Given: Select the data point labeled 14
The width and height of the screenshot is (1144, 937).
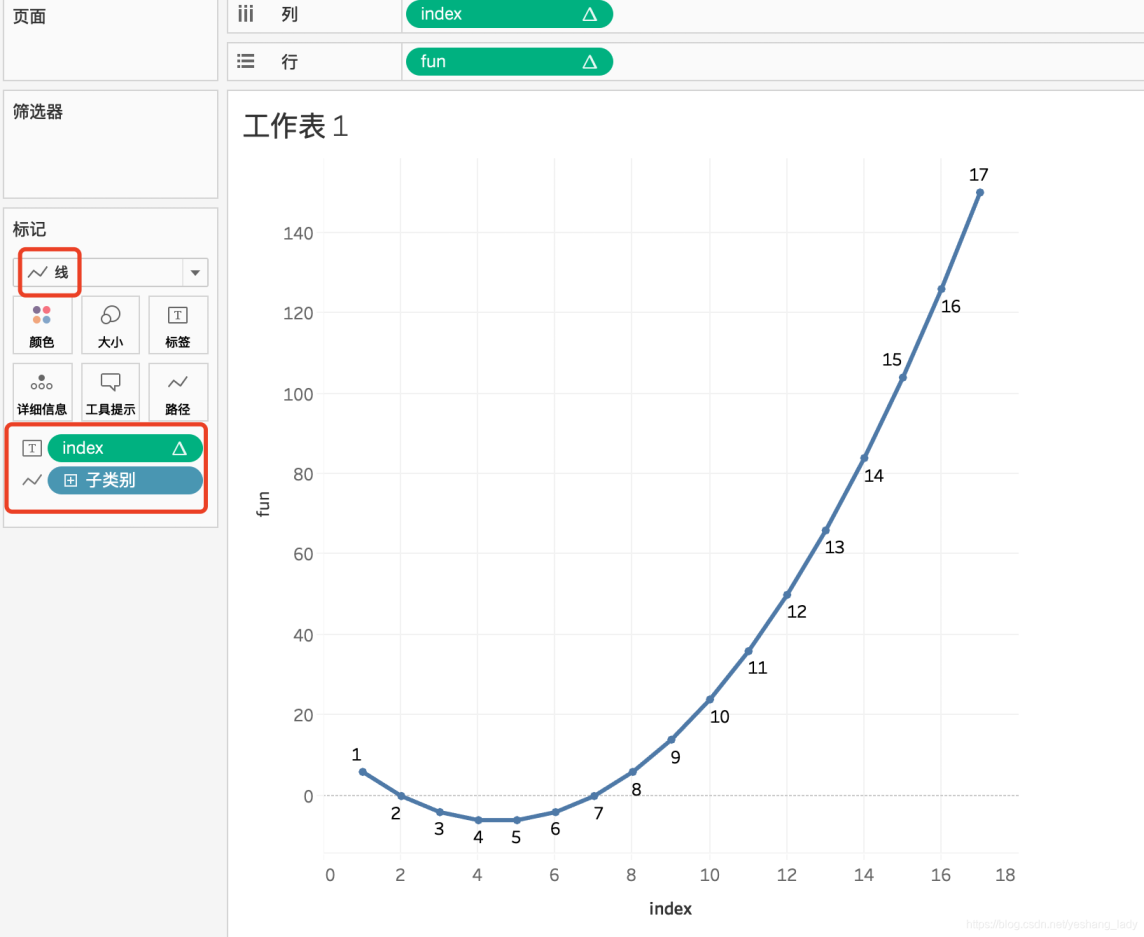Looking at the screenshot, I should [864, 458].
